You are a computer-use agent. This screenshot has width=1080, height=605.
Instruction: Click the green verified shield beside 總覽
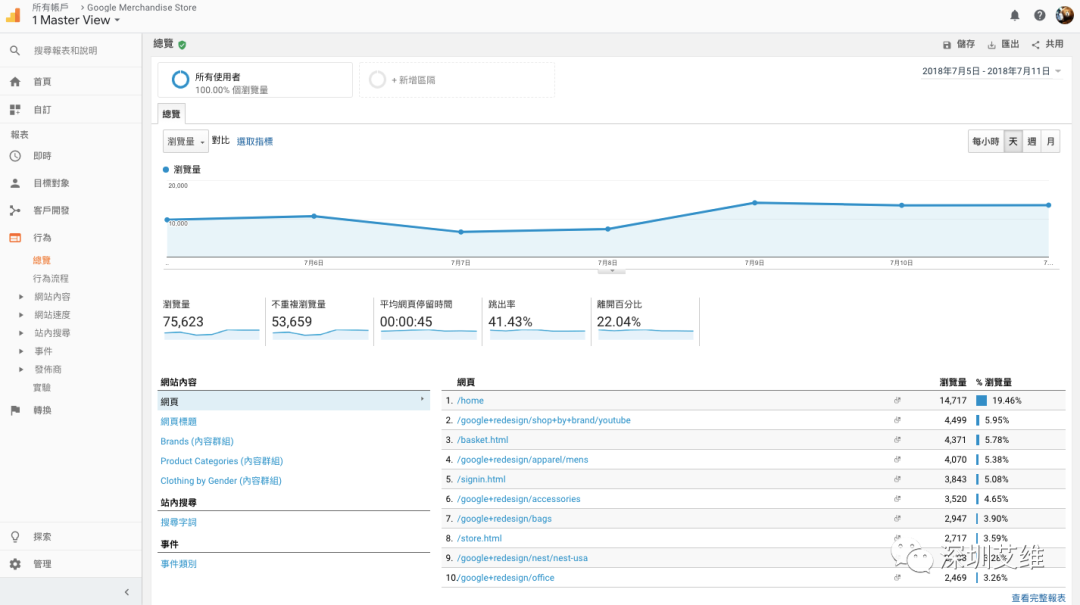point(182,45)
